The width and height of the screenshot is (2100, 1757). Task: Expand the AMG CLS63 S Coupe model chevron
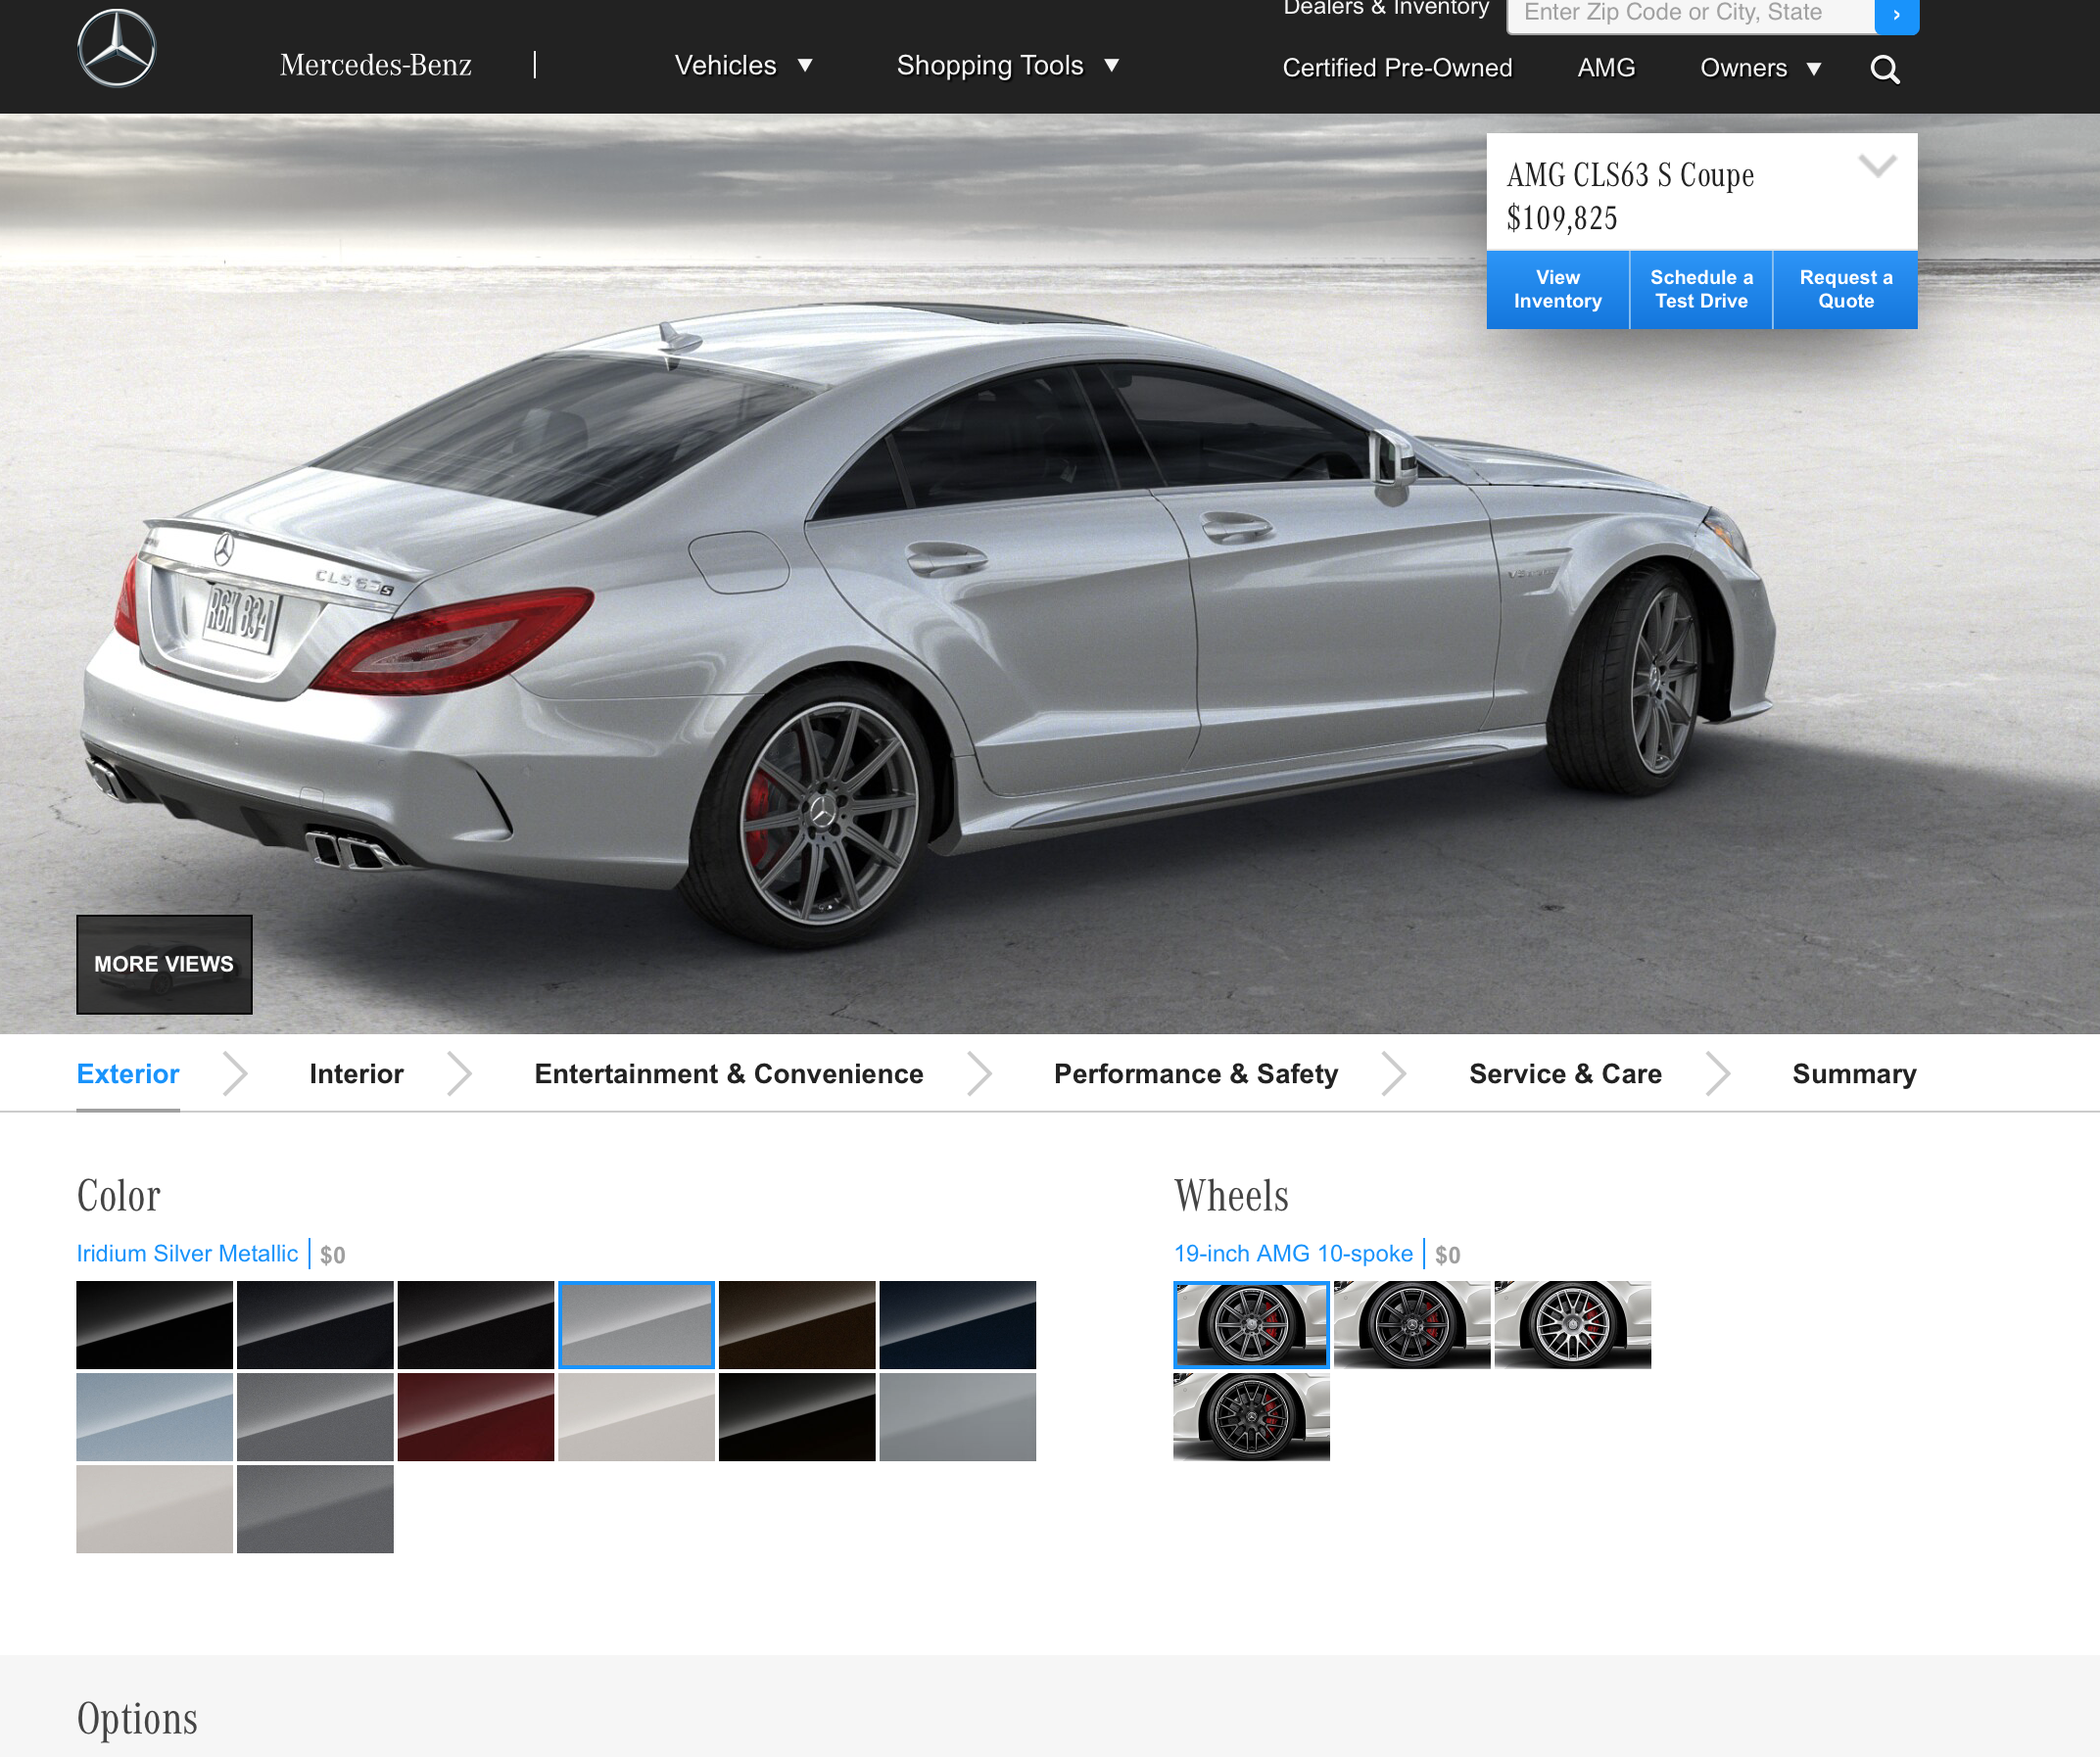pos(1877,166)
